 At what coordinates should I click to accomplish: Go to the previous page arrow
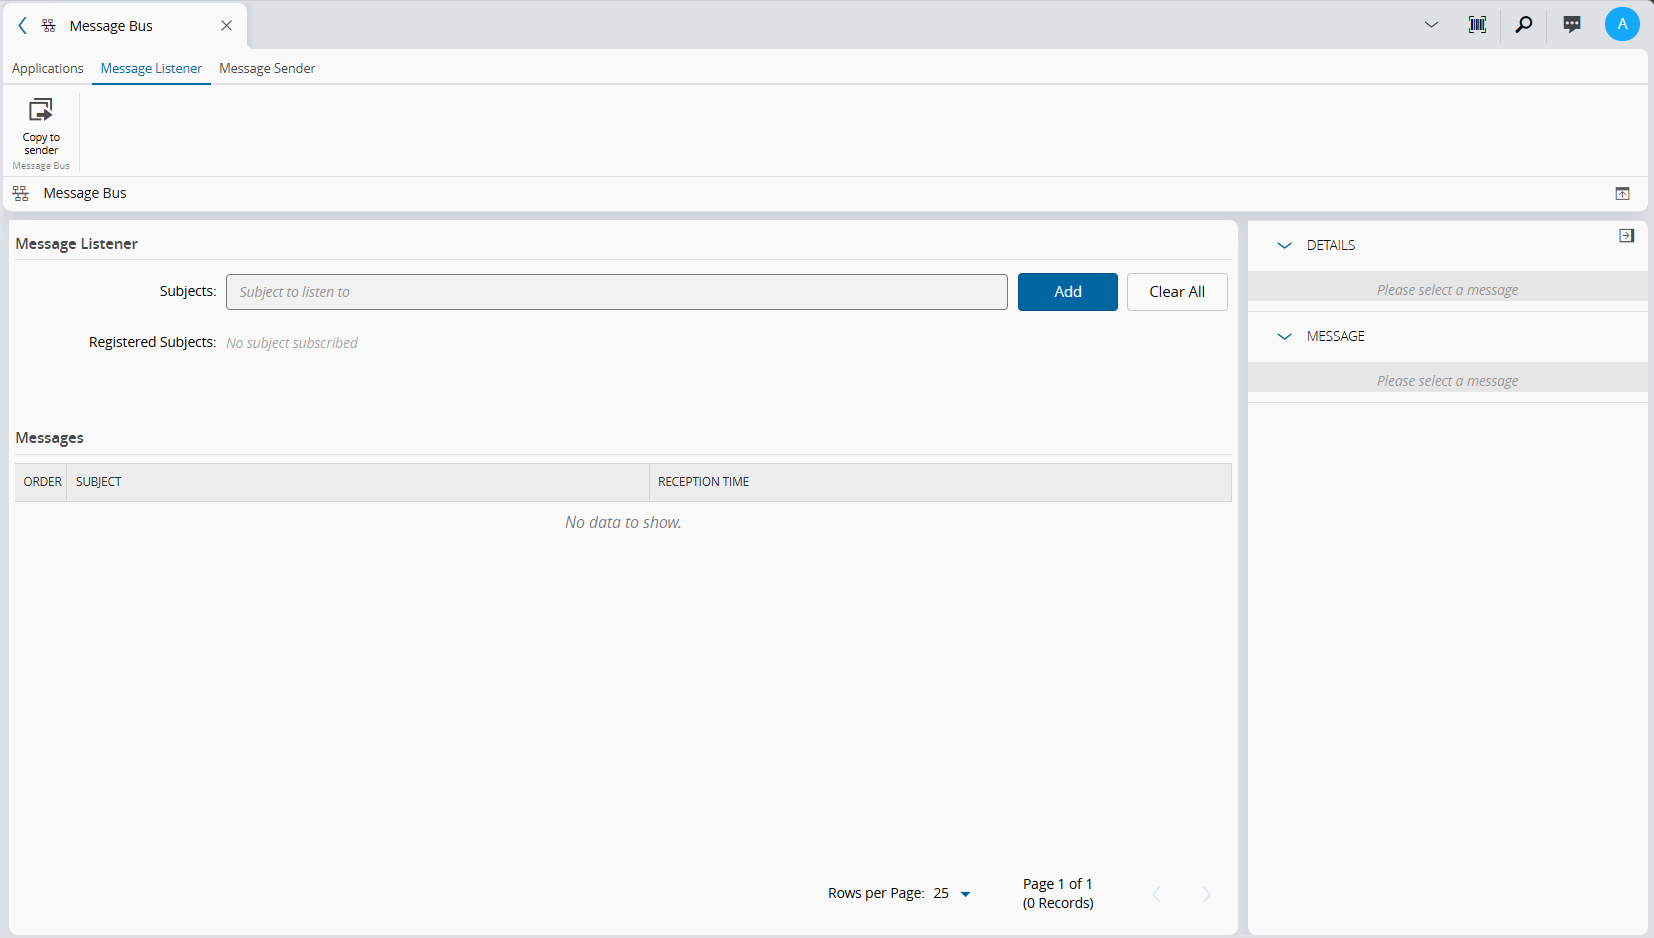1156,894
